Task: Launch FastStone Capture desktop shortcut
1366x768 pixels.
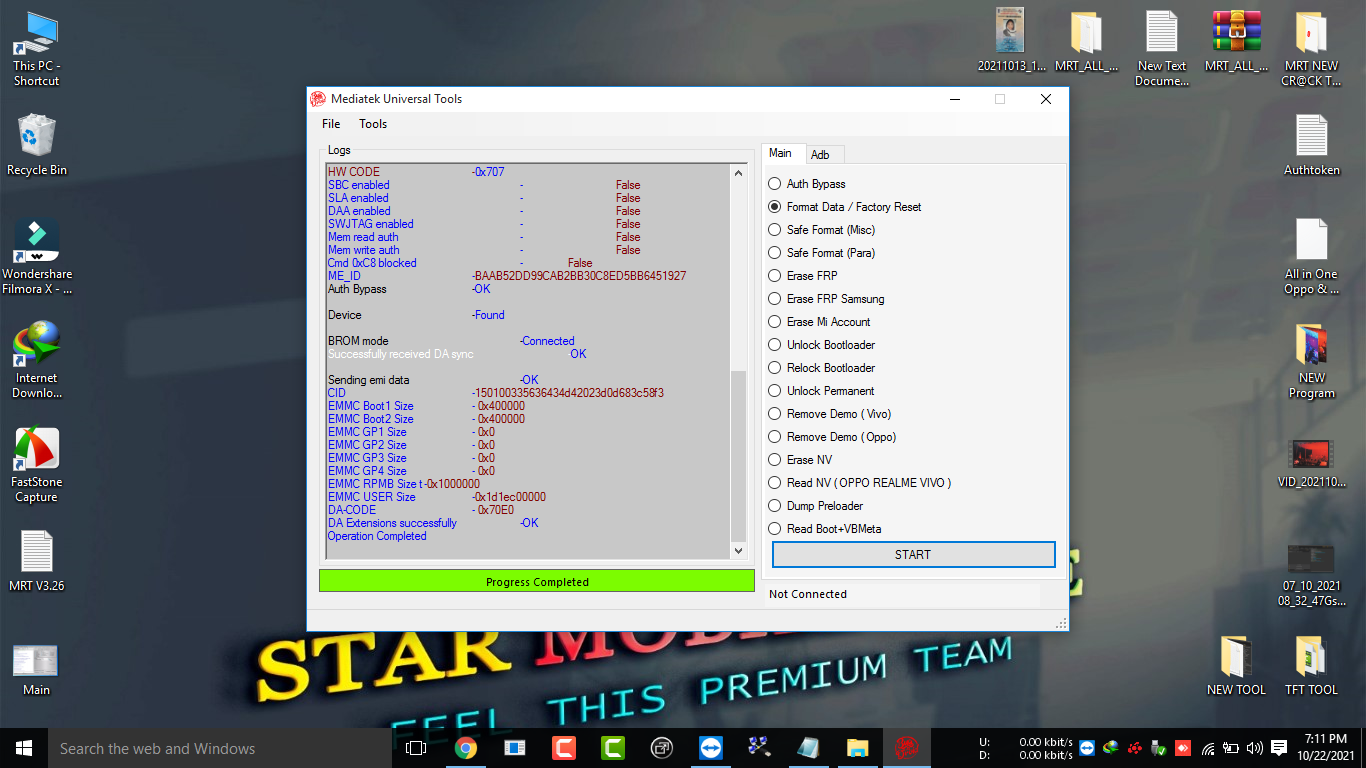Action: pos(37,464)
